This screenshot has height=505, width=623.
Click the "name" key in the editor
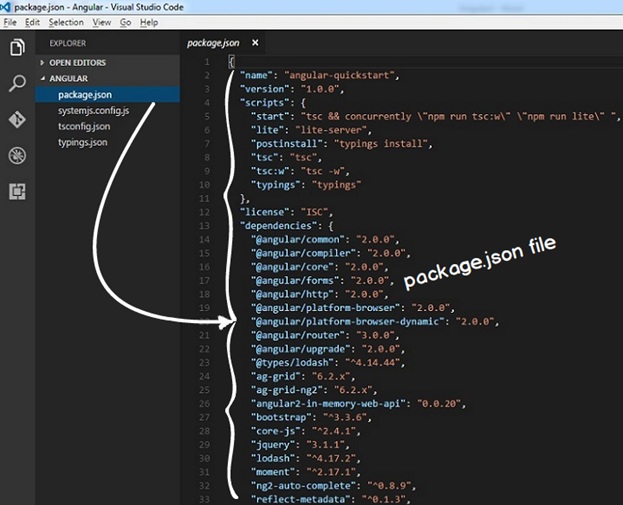(x=257, y=75)
